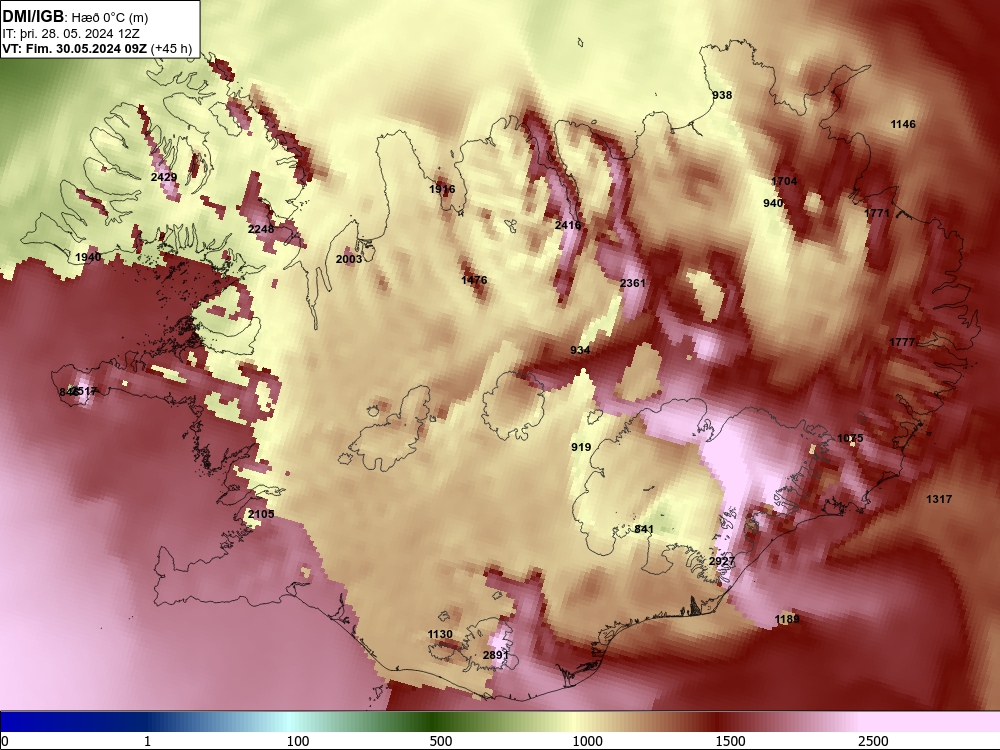Click the map value 1771
Screen dimensions: 1000x750
(877, 213)
